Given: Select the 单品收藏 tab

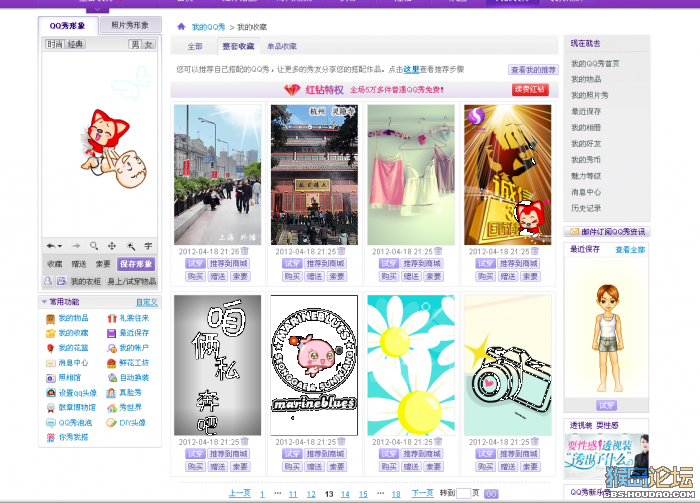Looking at the screenshot, I should coord(282,46).
